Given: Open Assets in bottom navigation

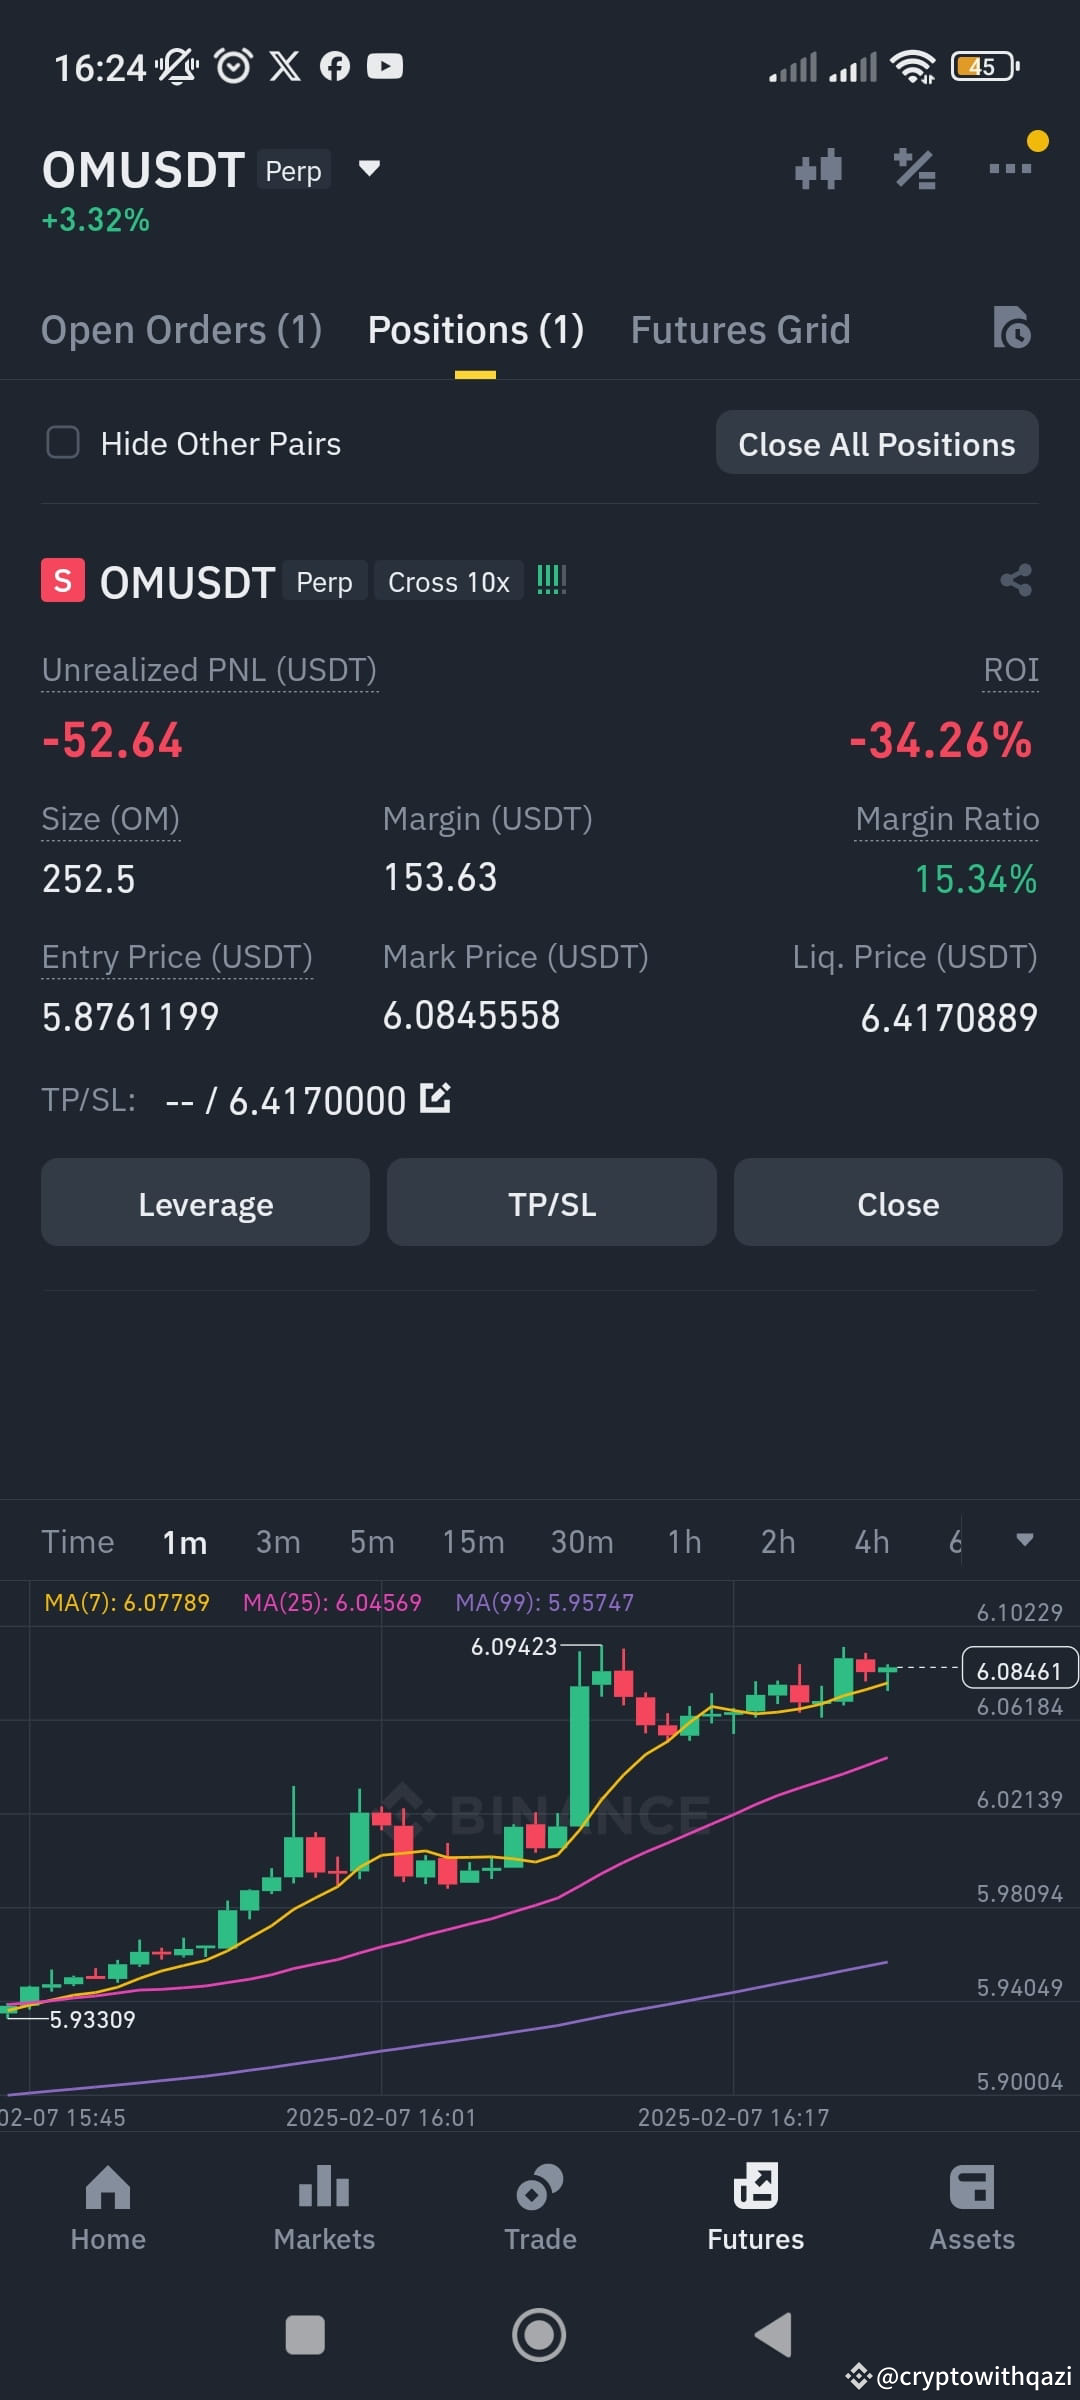Looking at the screenshot, I should [x=972, y=2209].
